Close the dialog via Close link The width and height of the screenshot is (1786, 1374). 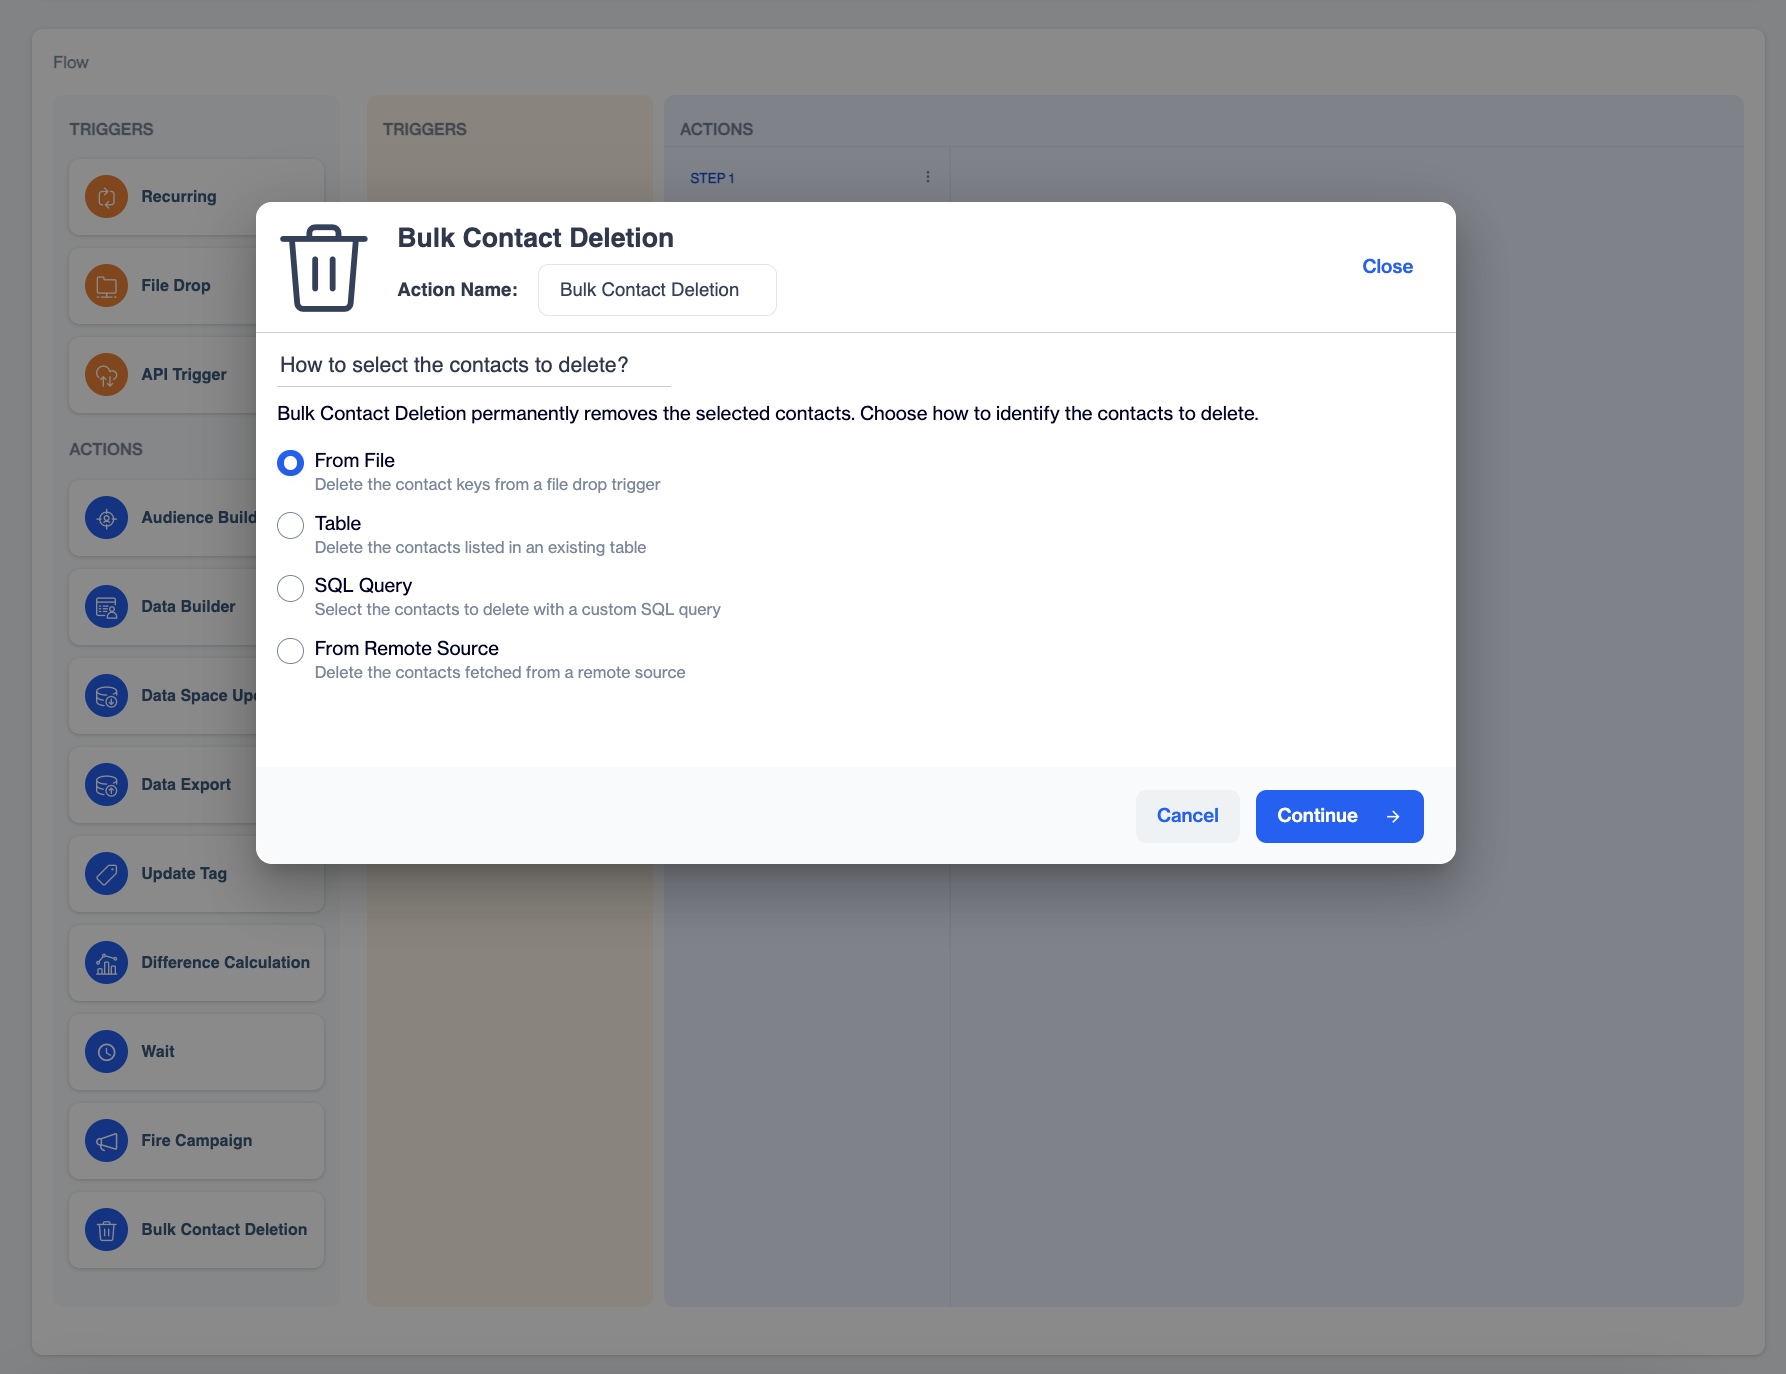(1387, 266)
